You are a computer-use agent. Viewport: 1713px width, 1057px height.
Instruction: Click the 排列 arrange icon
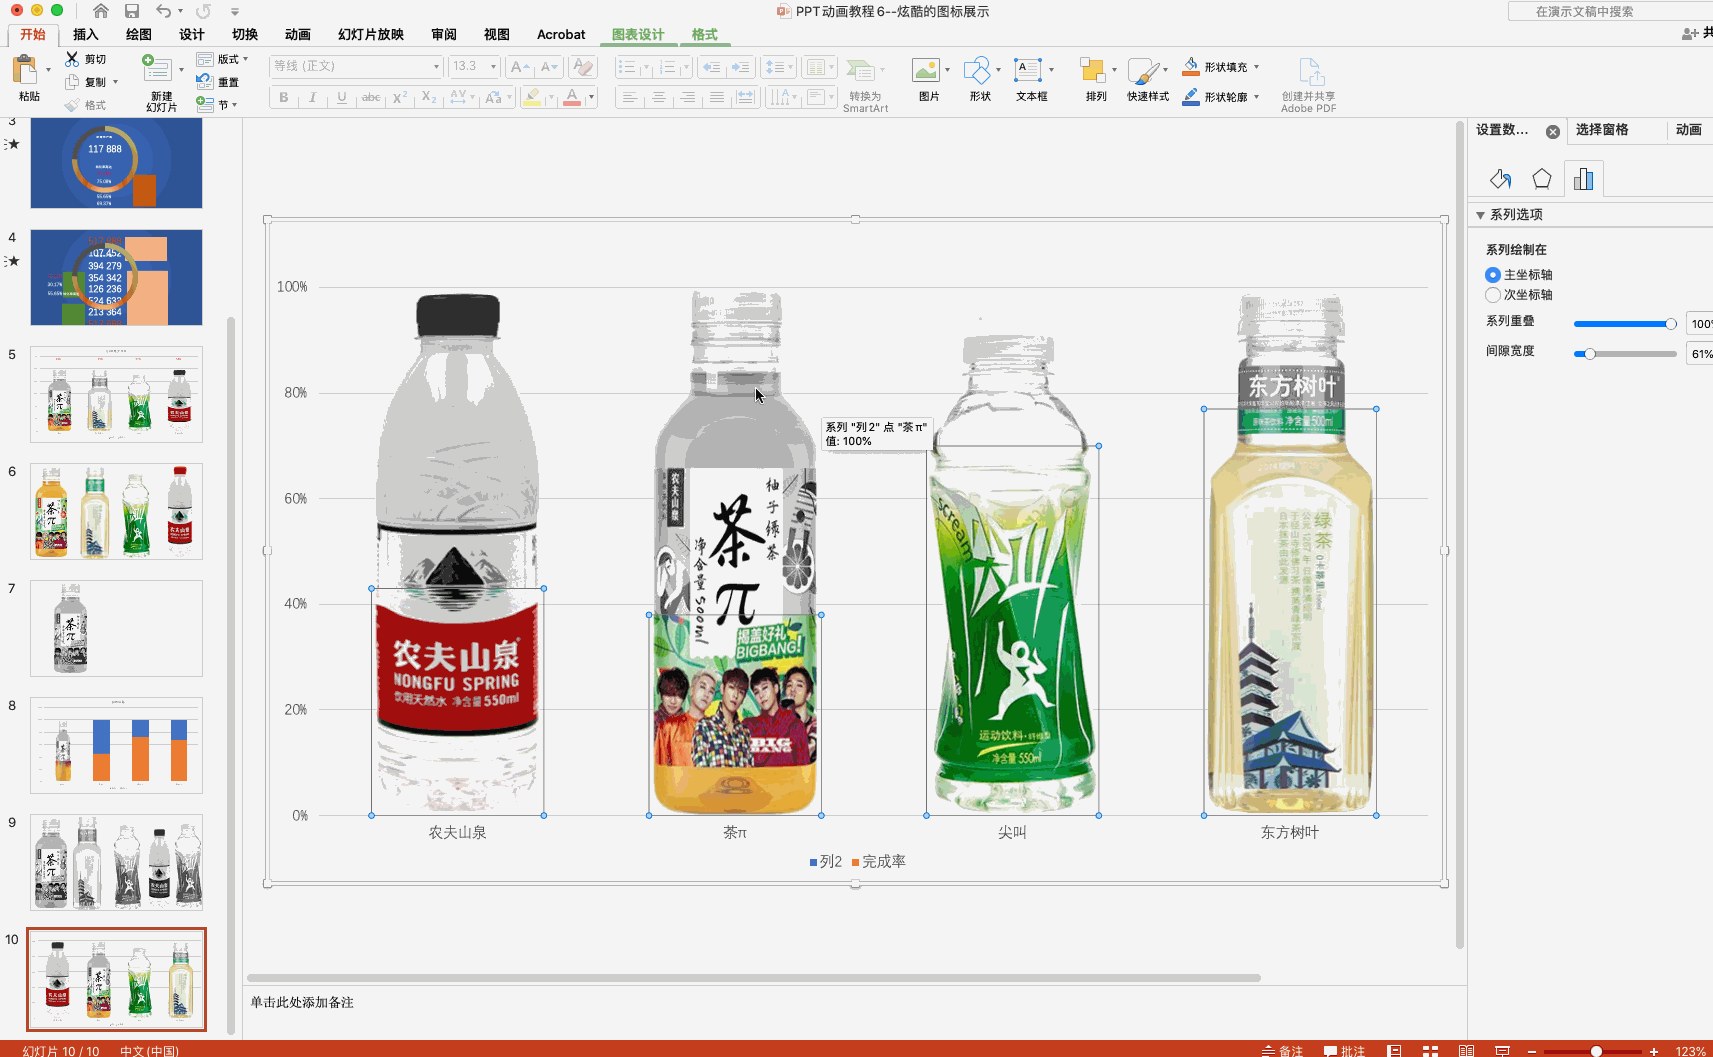point(1092,70)
